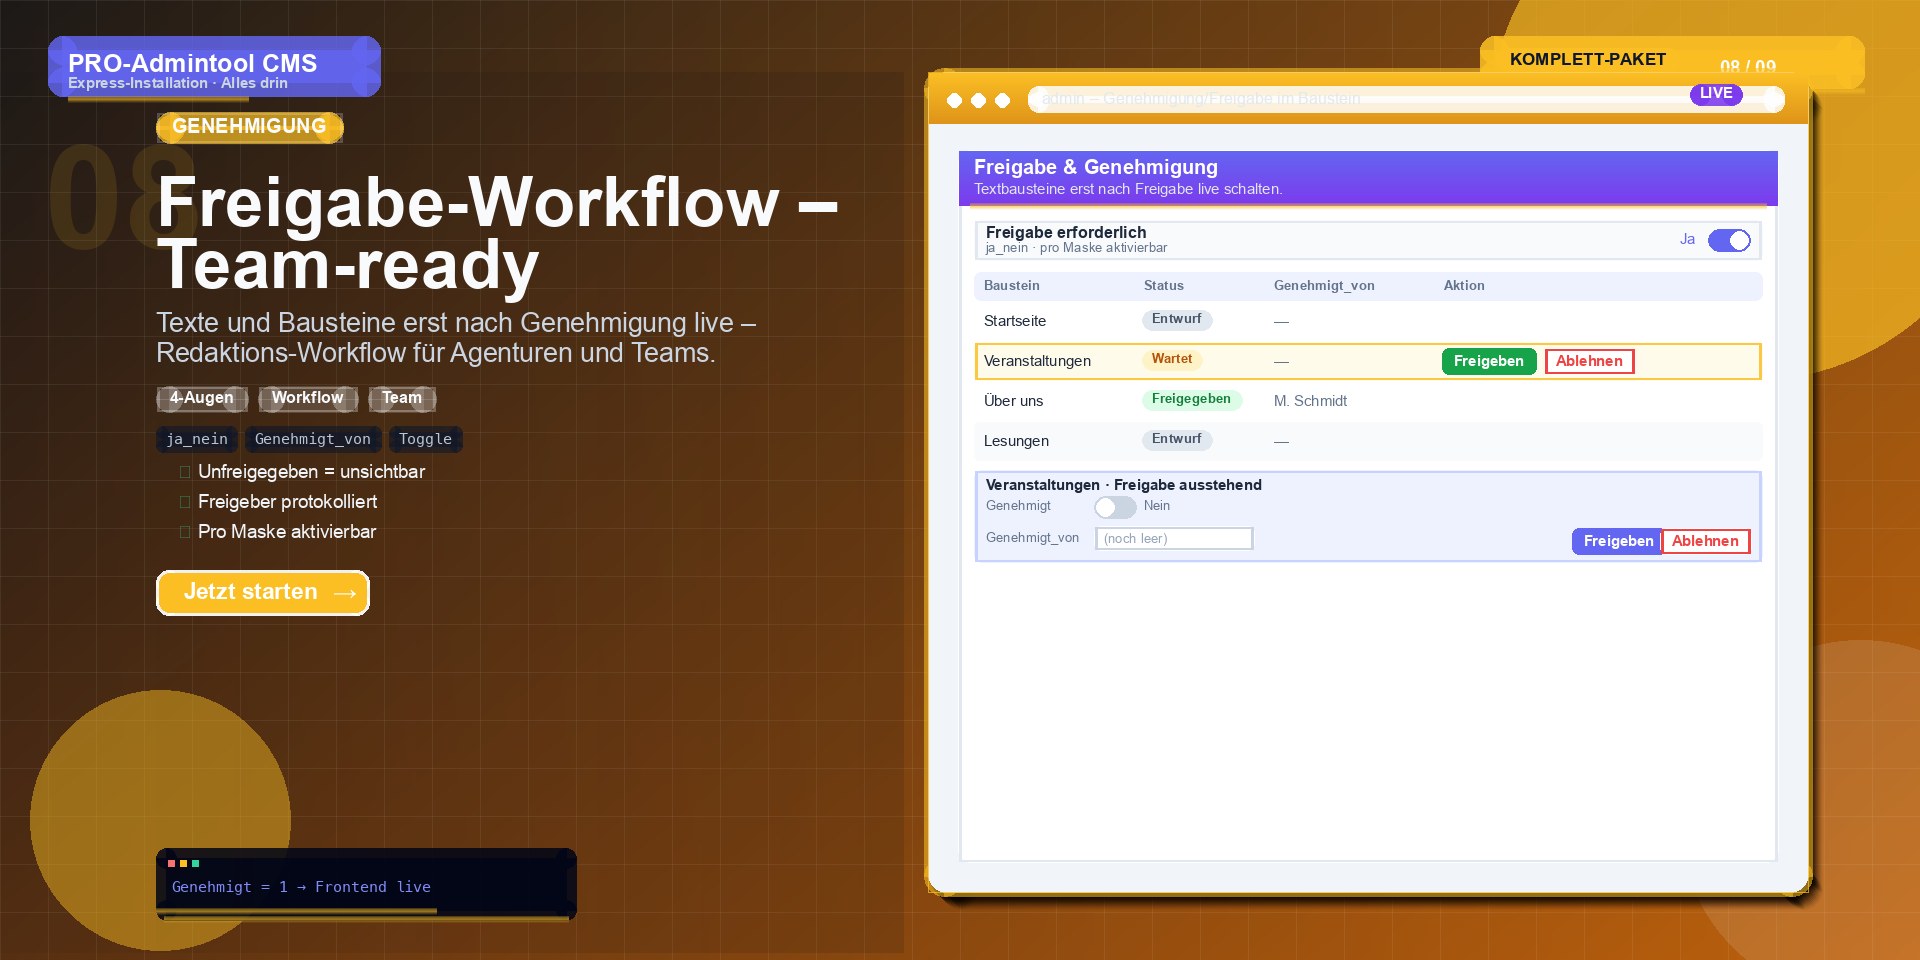Approve via the blue Freigeben button
The image size is (1920, 960).
tap(1617, 541)
